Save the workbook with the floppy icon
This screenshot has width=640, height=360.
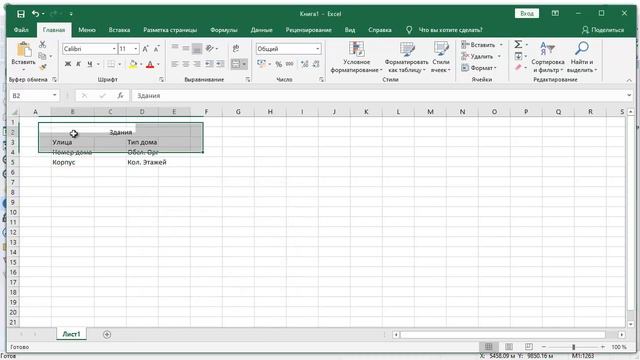click(x=21, y=14)
